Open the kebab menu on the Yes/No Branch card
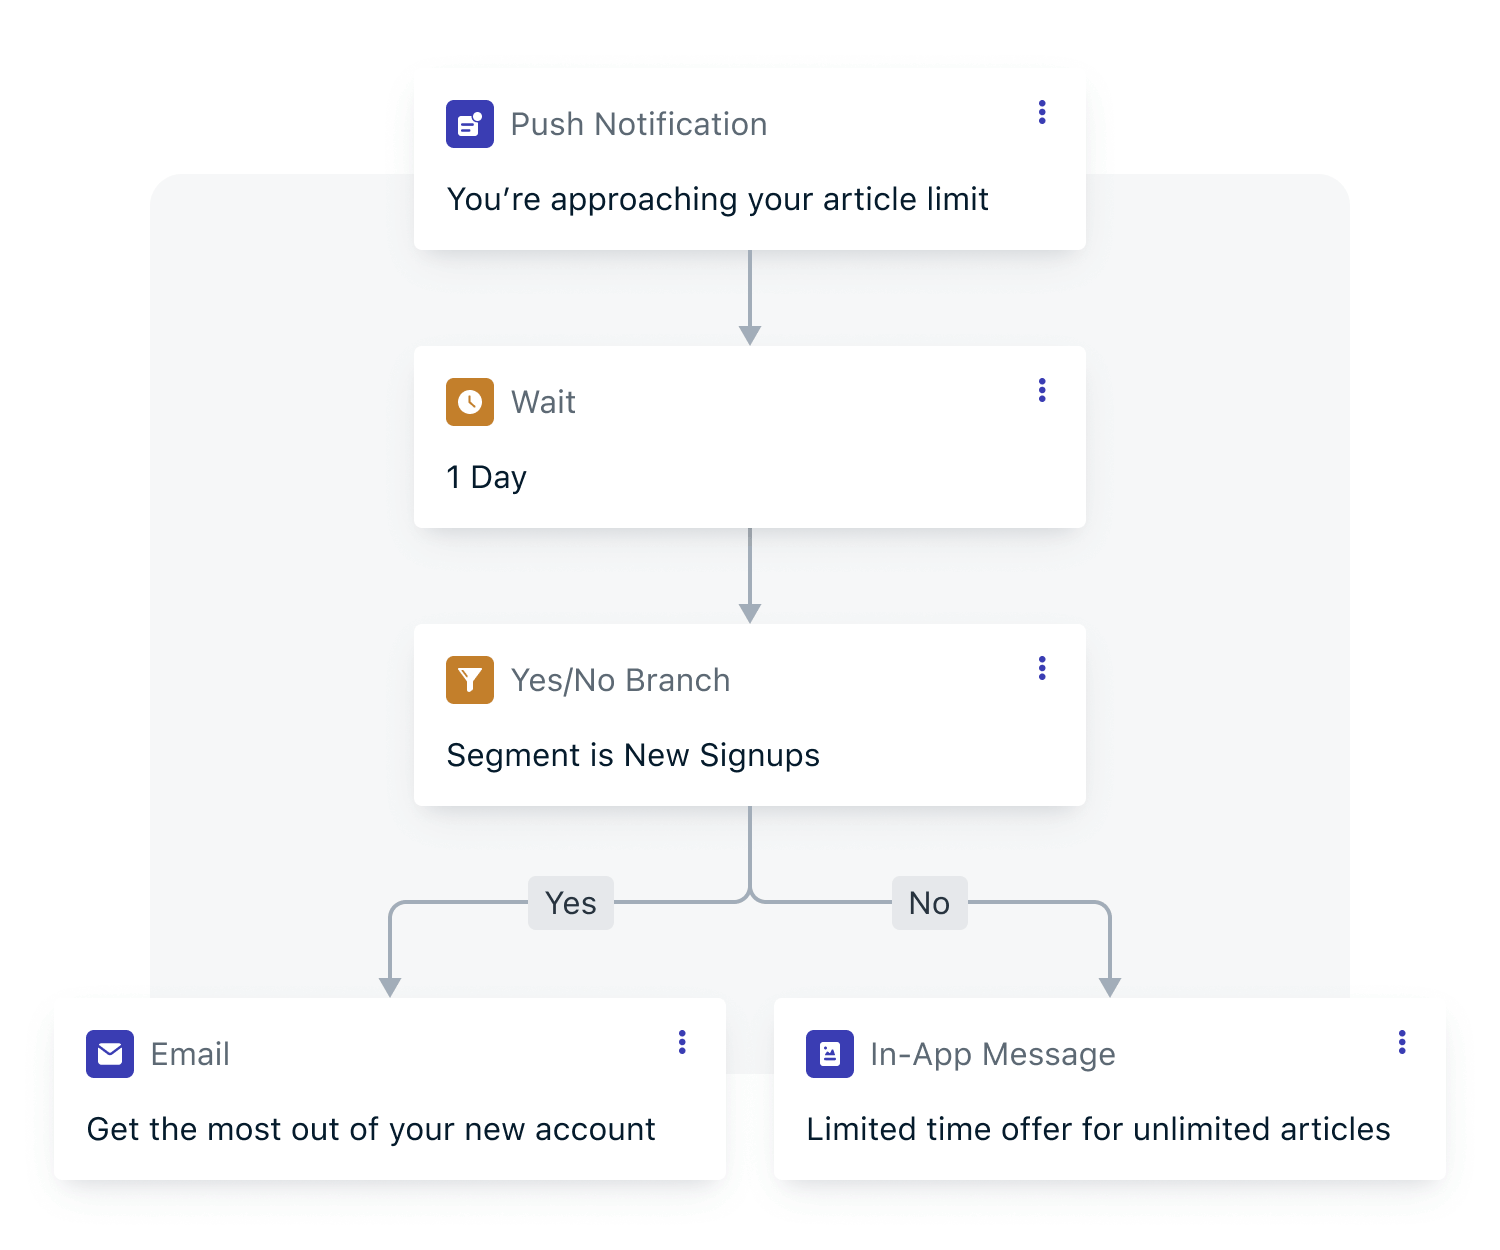 click(x=1042, y=667)
